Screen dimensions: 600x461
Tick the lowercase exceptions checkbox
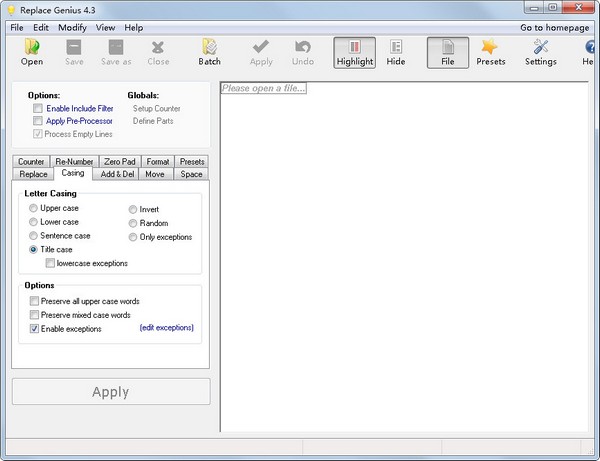[x=50, y=263]
